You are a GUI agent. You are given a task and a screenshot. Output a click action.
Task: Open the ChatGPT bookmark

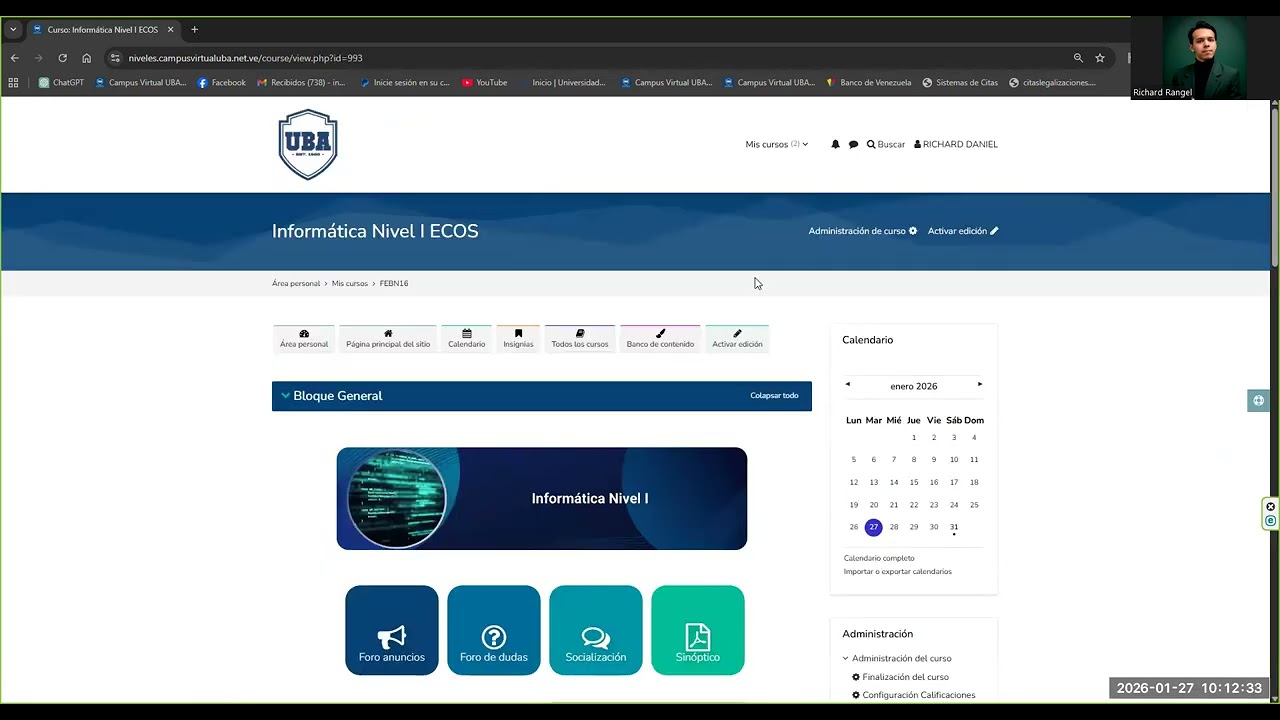61,83
